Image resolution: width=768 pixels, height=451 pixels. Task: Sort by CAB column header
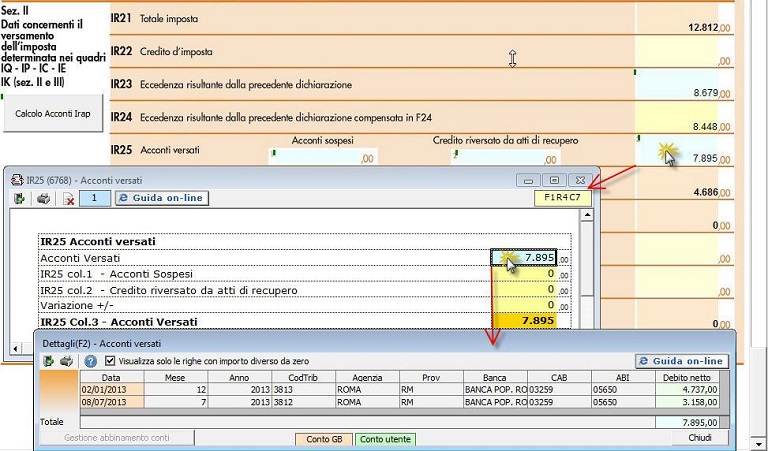(x=559, y=377)
